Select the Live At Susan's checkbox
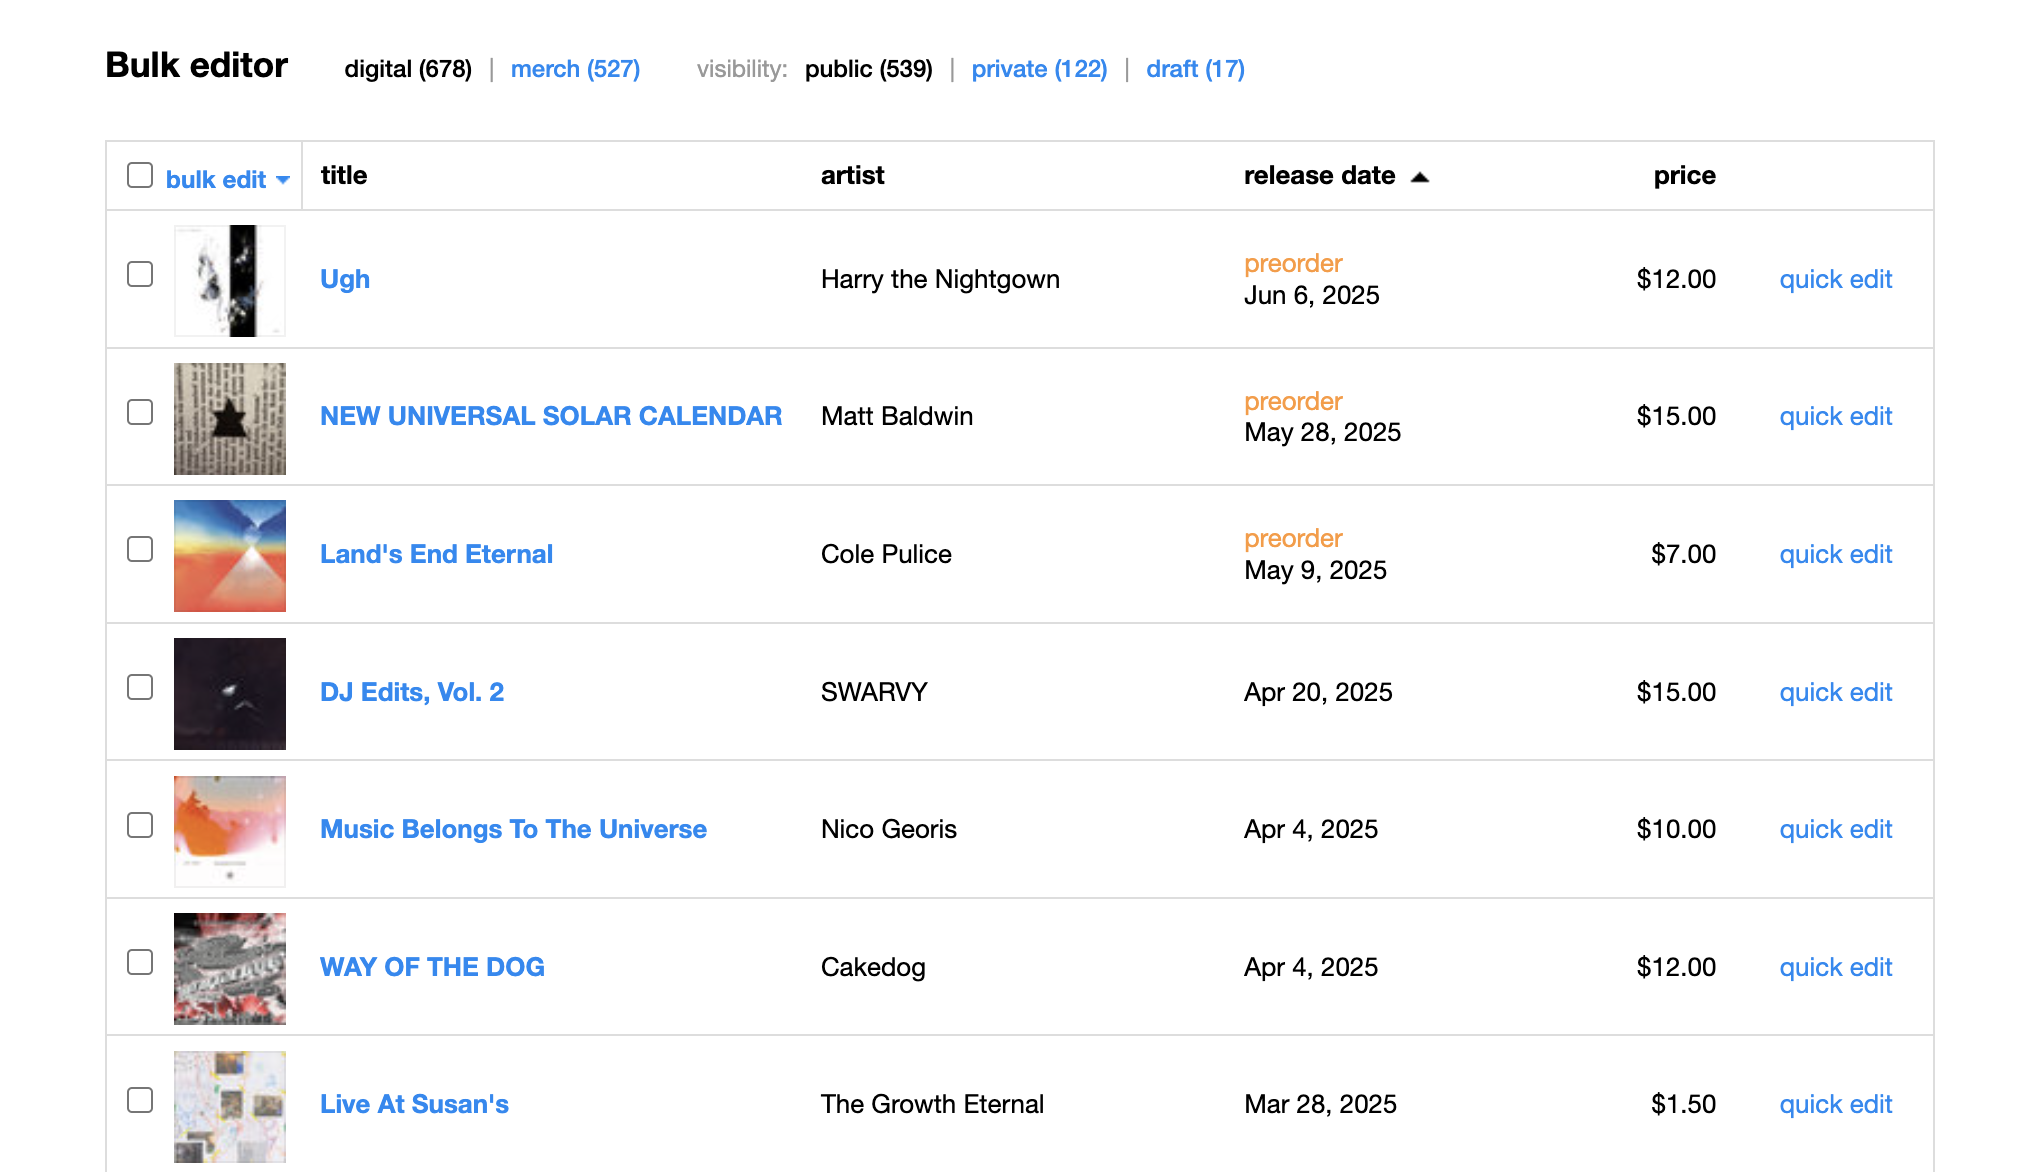The height and width of the screenshot is (1172, 2040). tap(140, 1100)
